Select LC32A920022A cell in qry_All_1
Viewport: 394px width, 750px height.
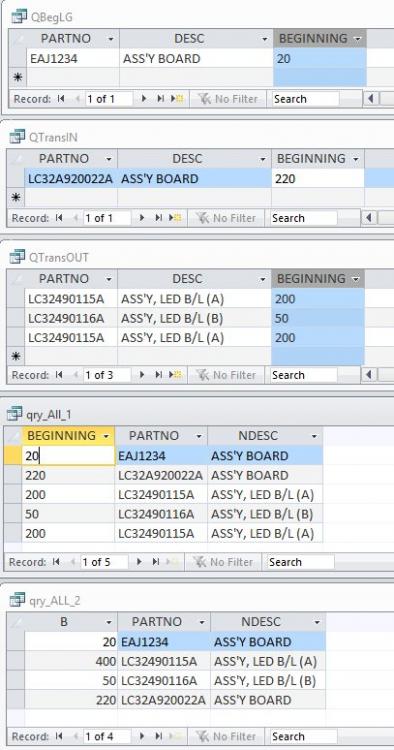(x=161, y=475)
